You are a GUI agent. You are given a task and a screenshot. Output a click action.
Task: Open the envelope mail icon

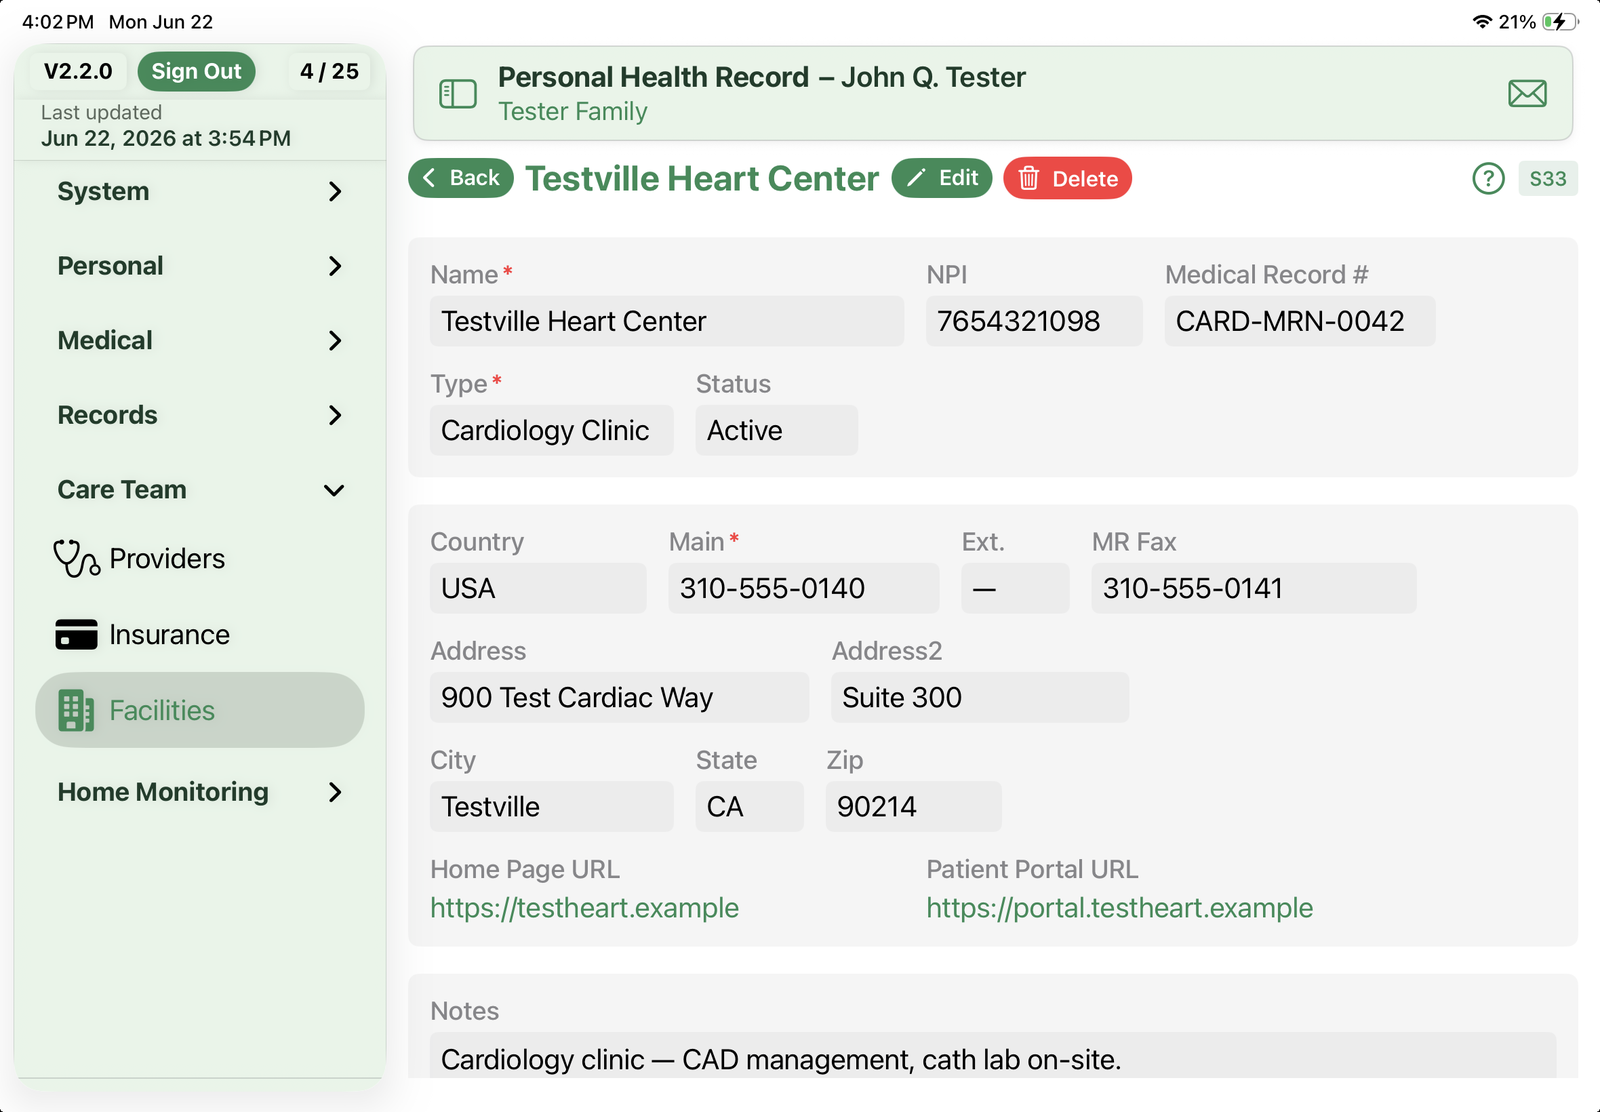(x=1527, y=94)
